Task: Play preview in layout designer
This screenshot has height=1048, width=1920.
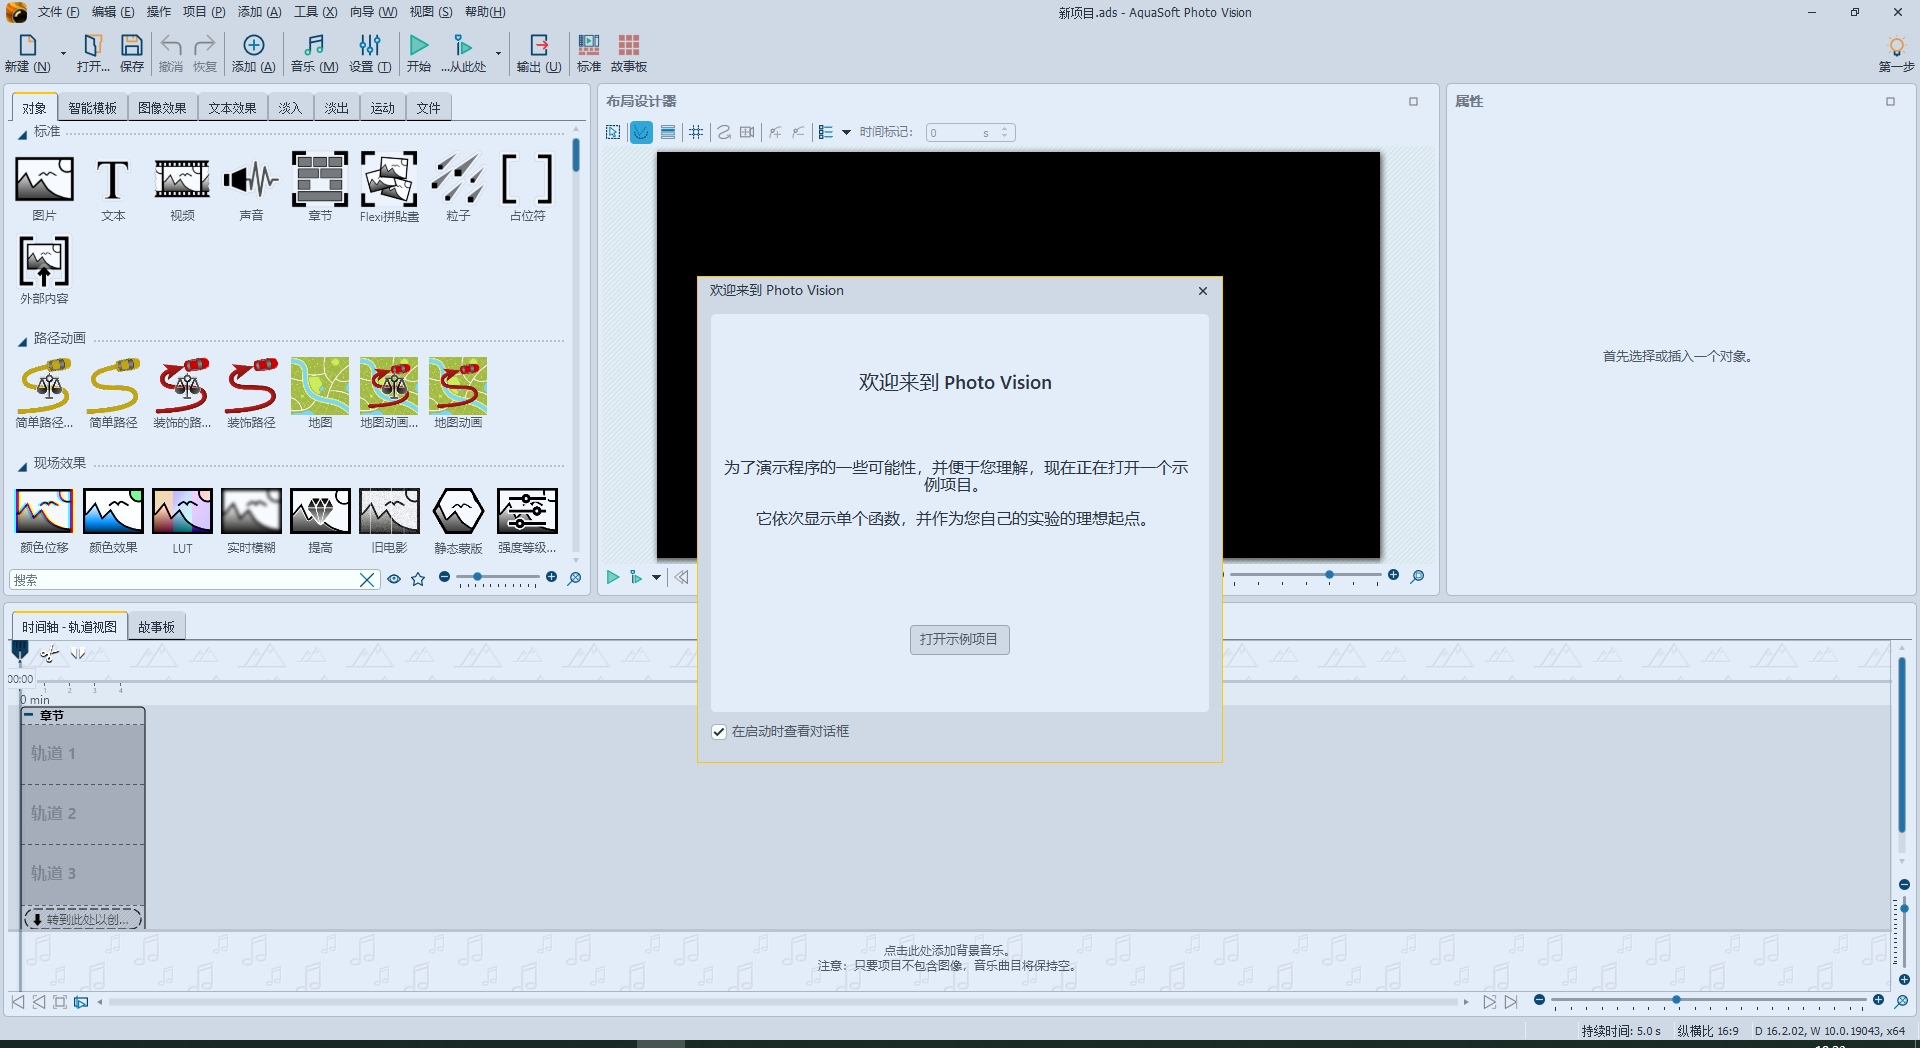Action: point(613,577)
